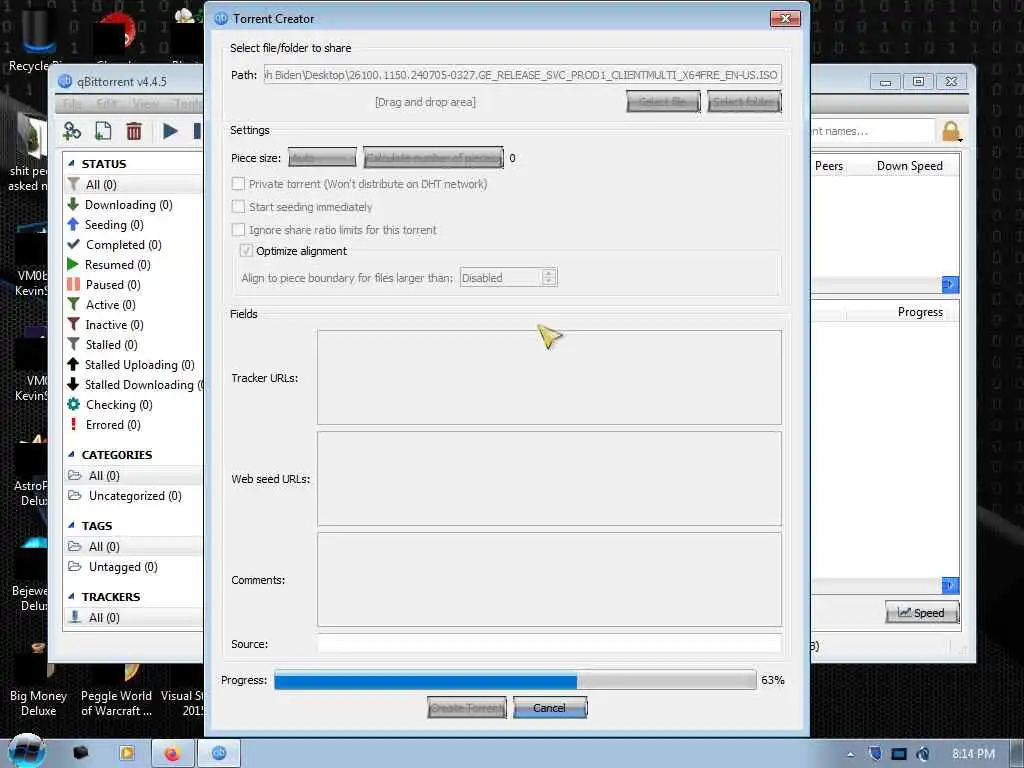Resume torrent play icon in qBittorrent toolbar
The height and width of the screenshot is (768, 1024).
click(x=170, y=131)
